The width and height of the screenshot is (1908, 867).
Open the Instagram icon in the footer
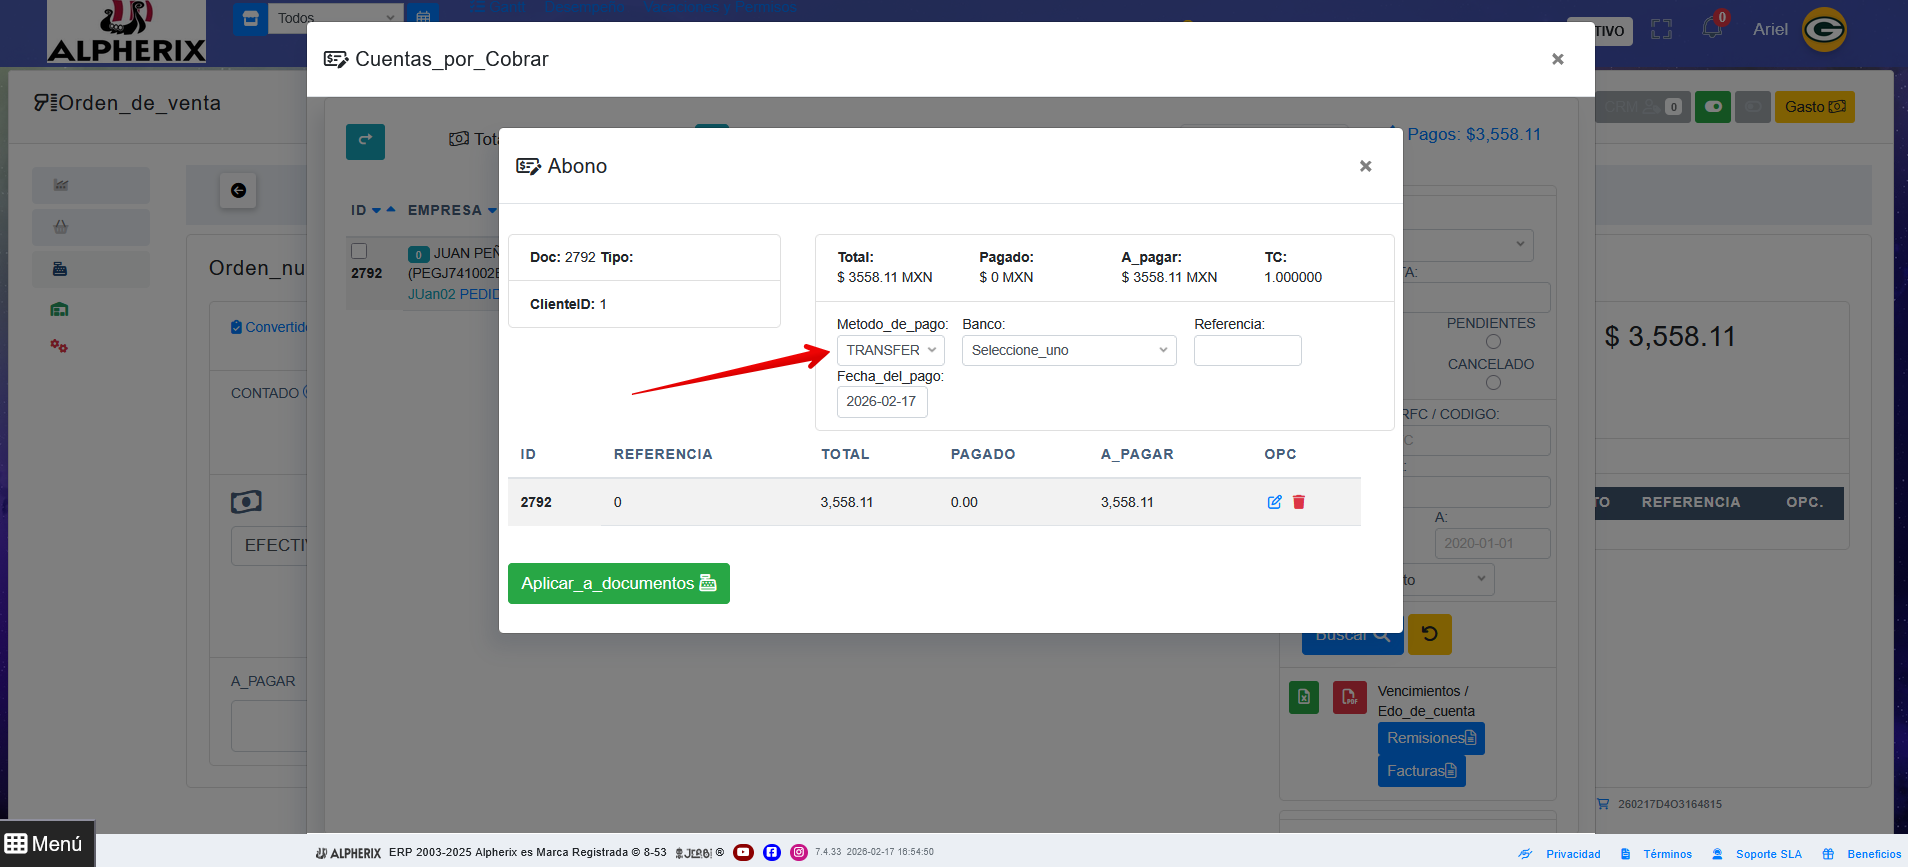click(x=799, y=852)
